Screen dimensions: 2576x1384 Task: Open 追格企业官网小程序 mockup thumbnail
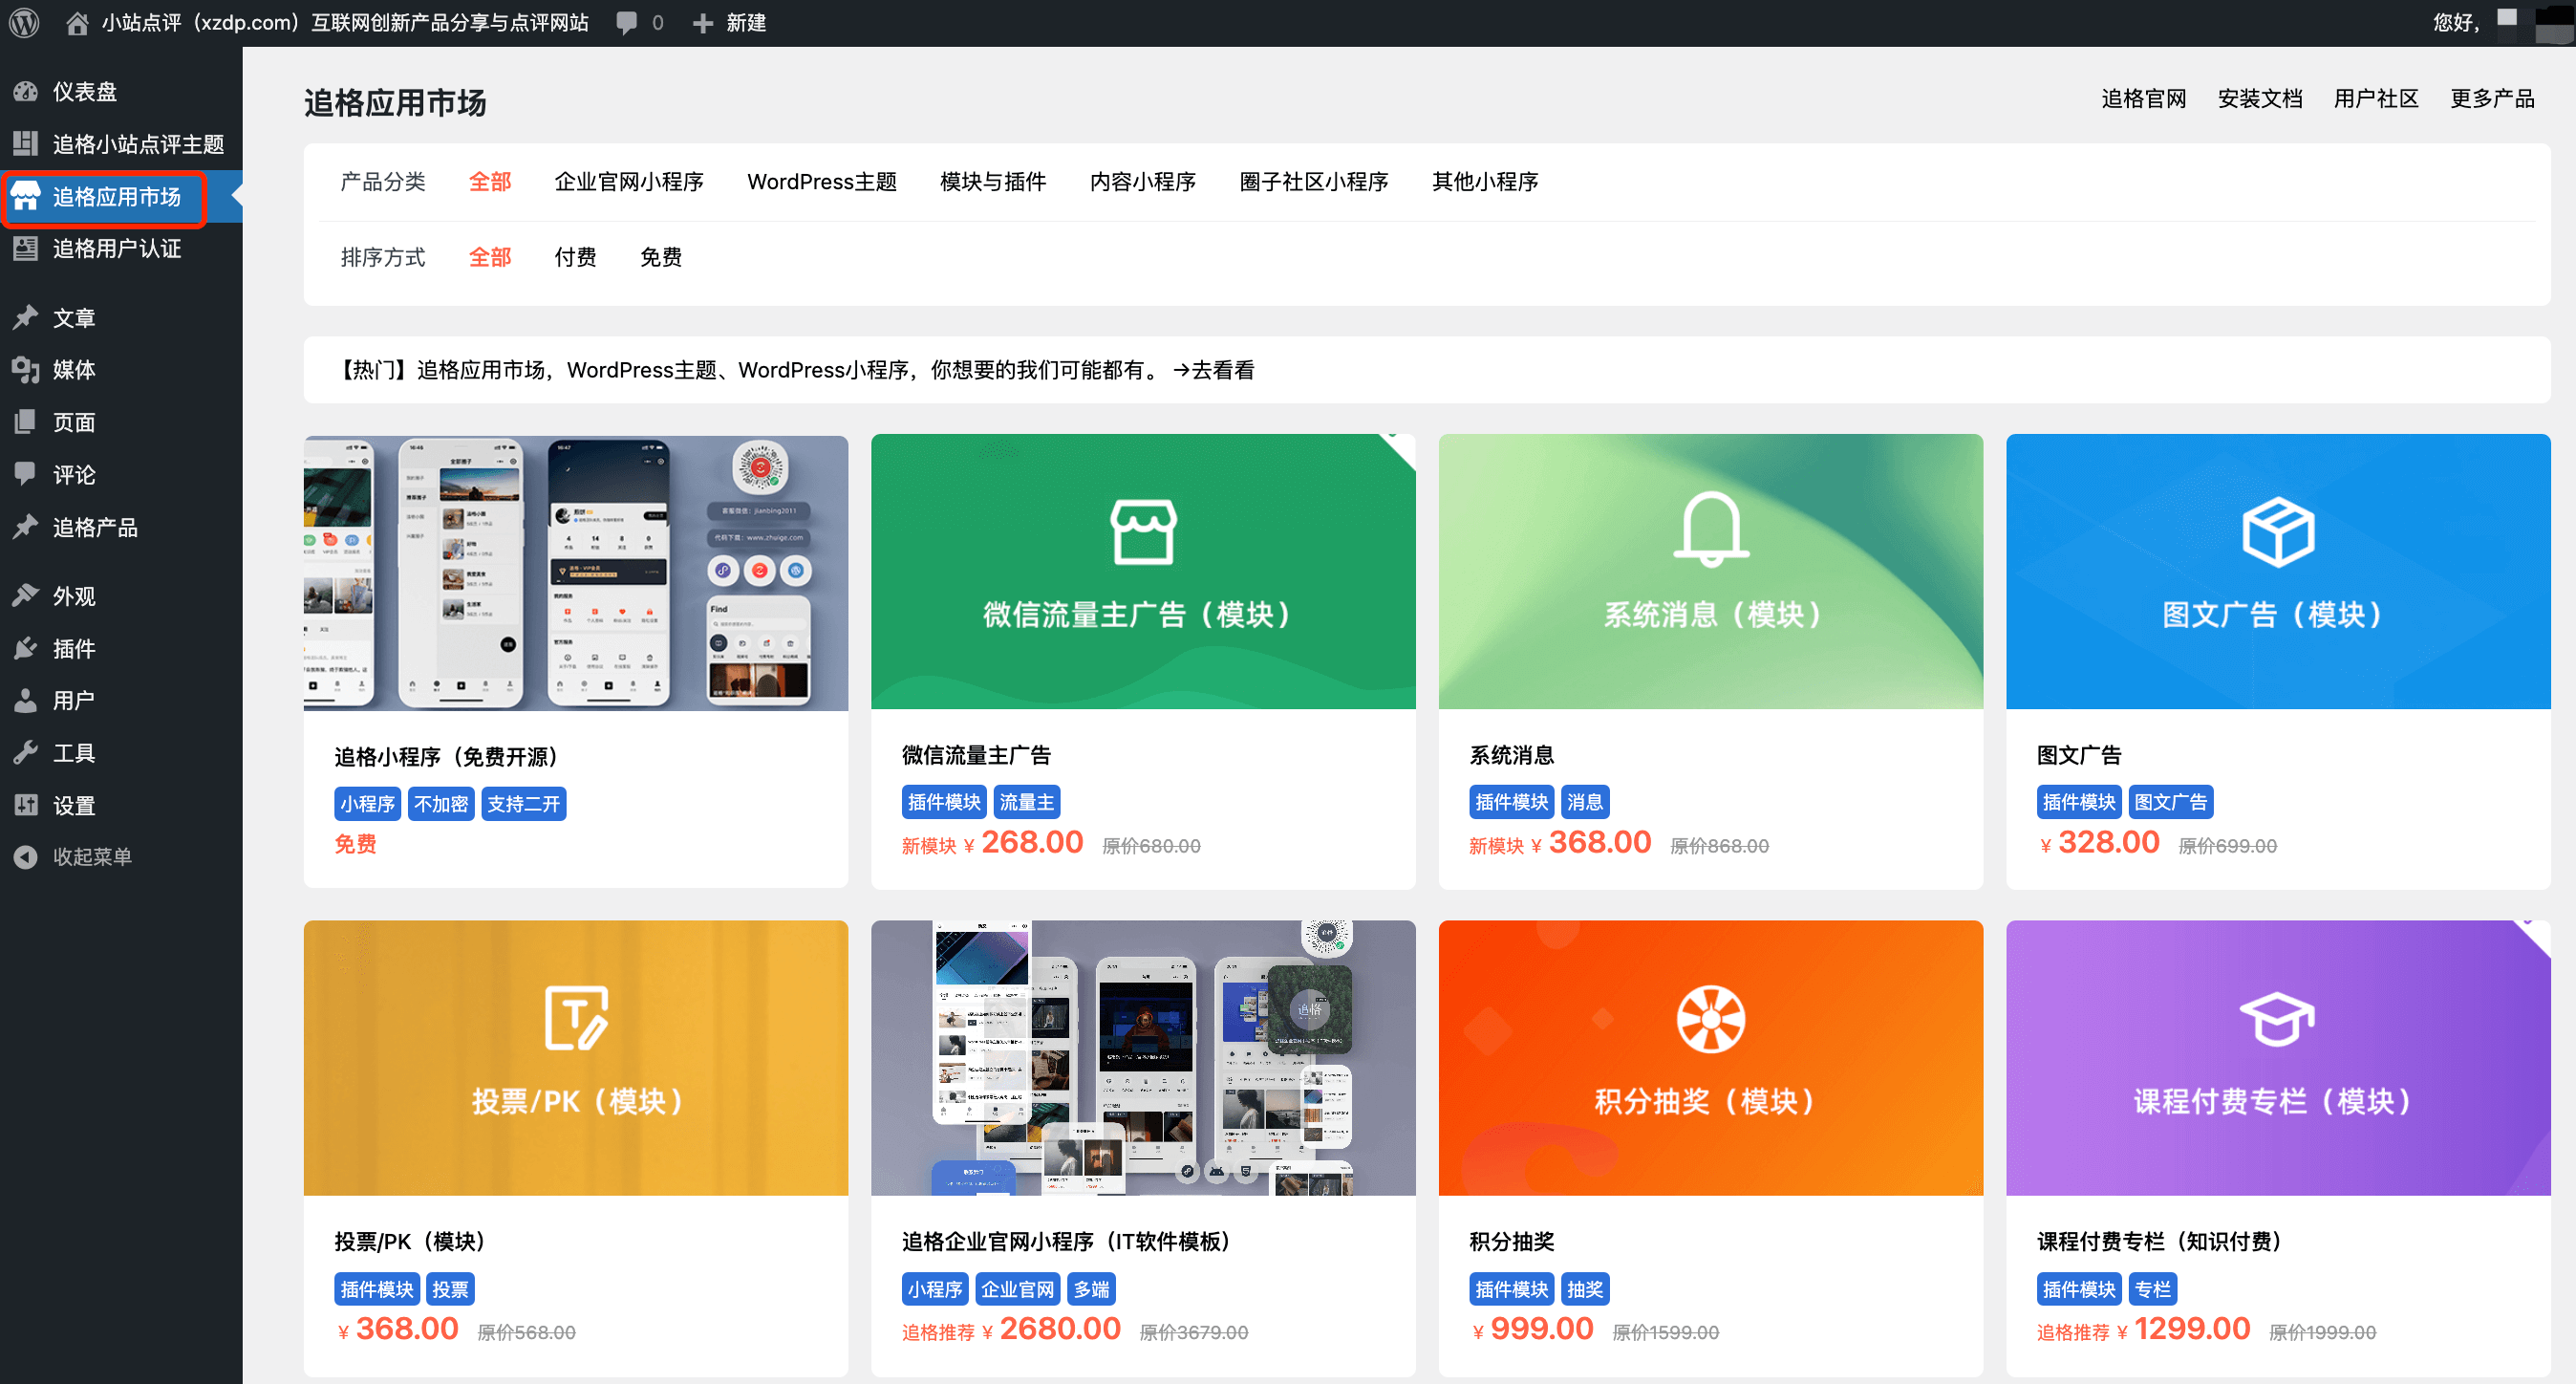(1143, 1058)
